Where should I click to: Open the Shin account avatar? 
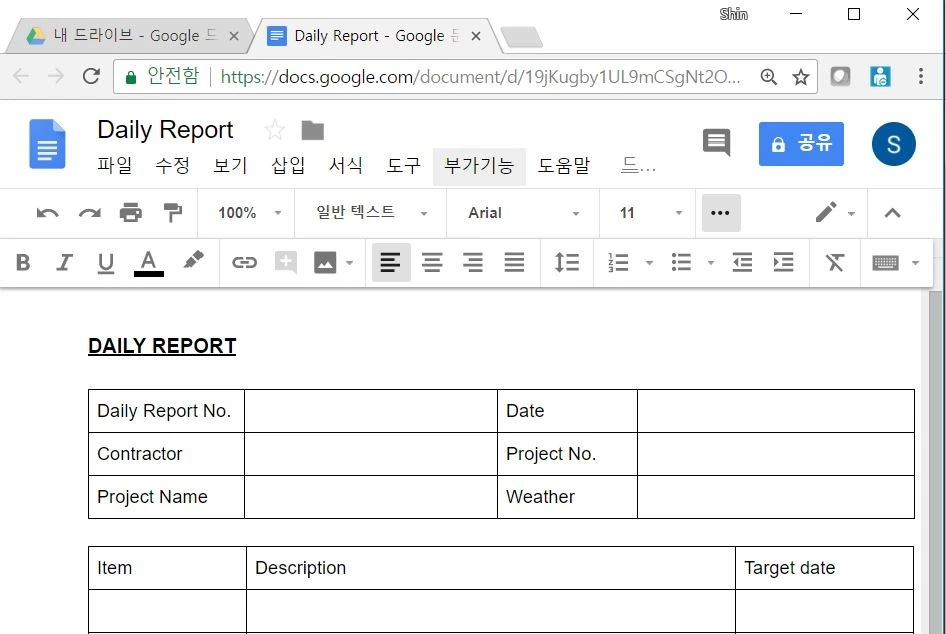tap(894, 144)
